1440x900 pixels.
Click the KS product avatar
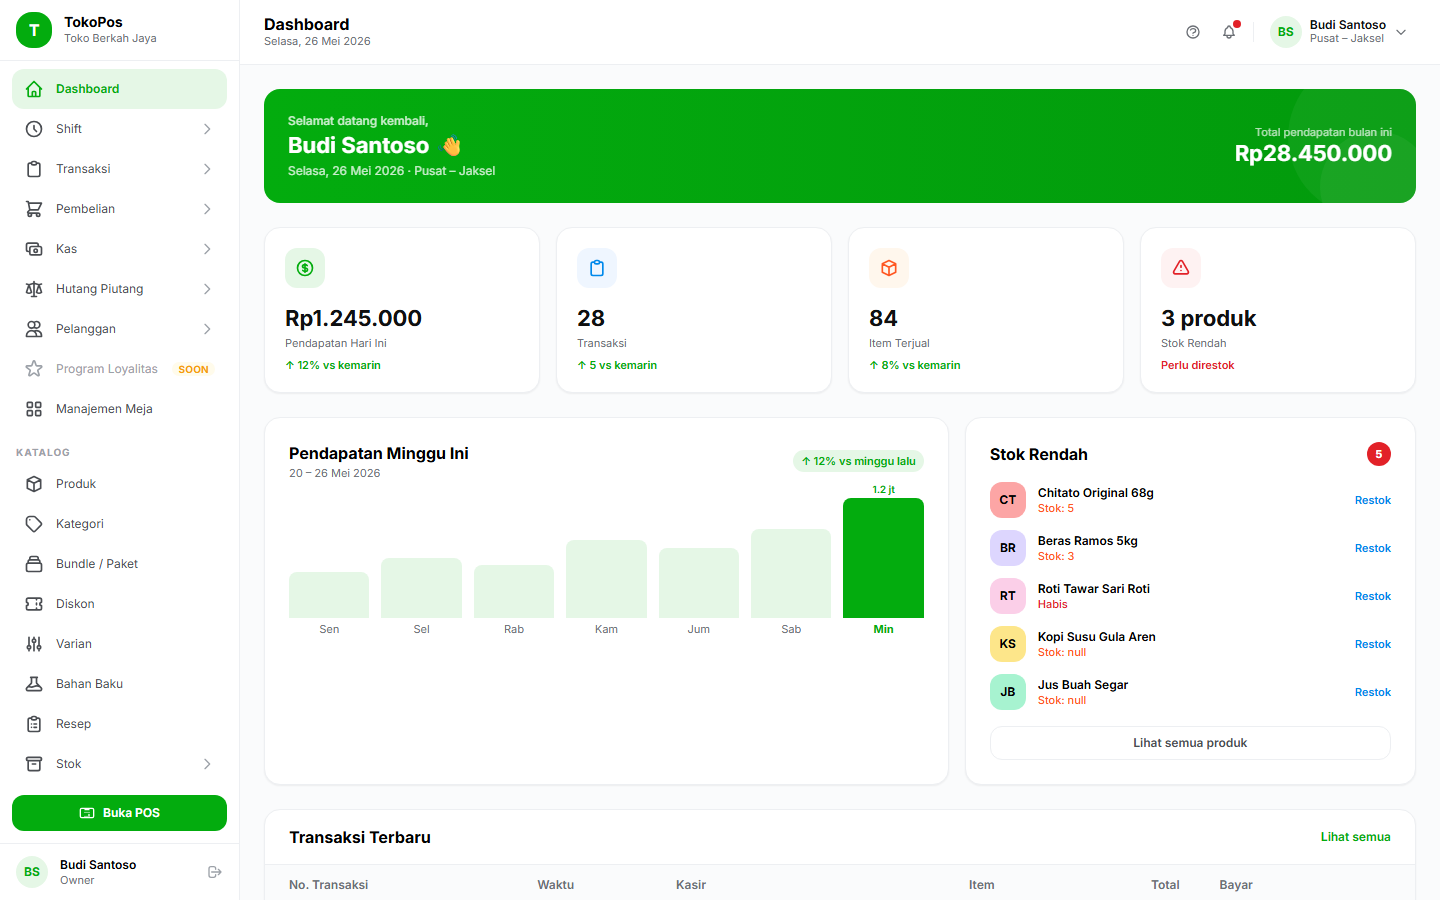(1008, 644)
